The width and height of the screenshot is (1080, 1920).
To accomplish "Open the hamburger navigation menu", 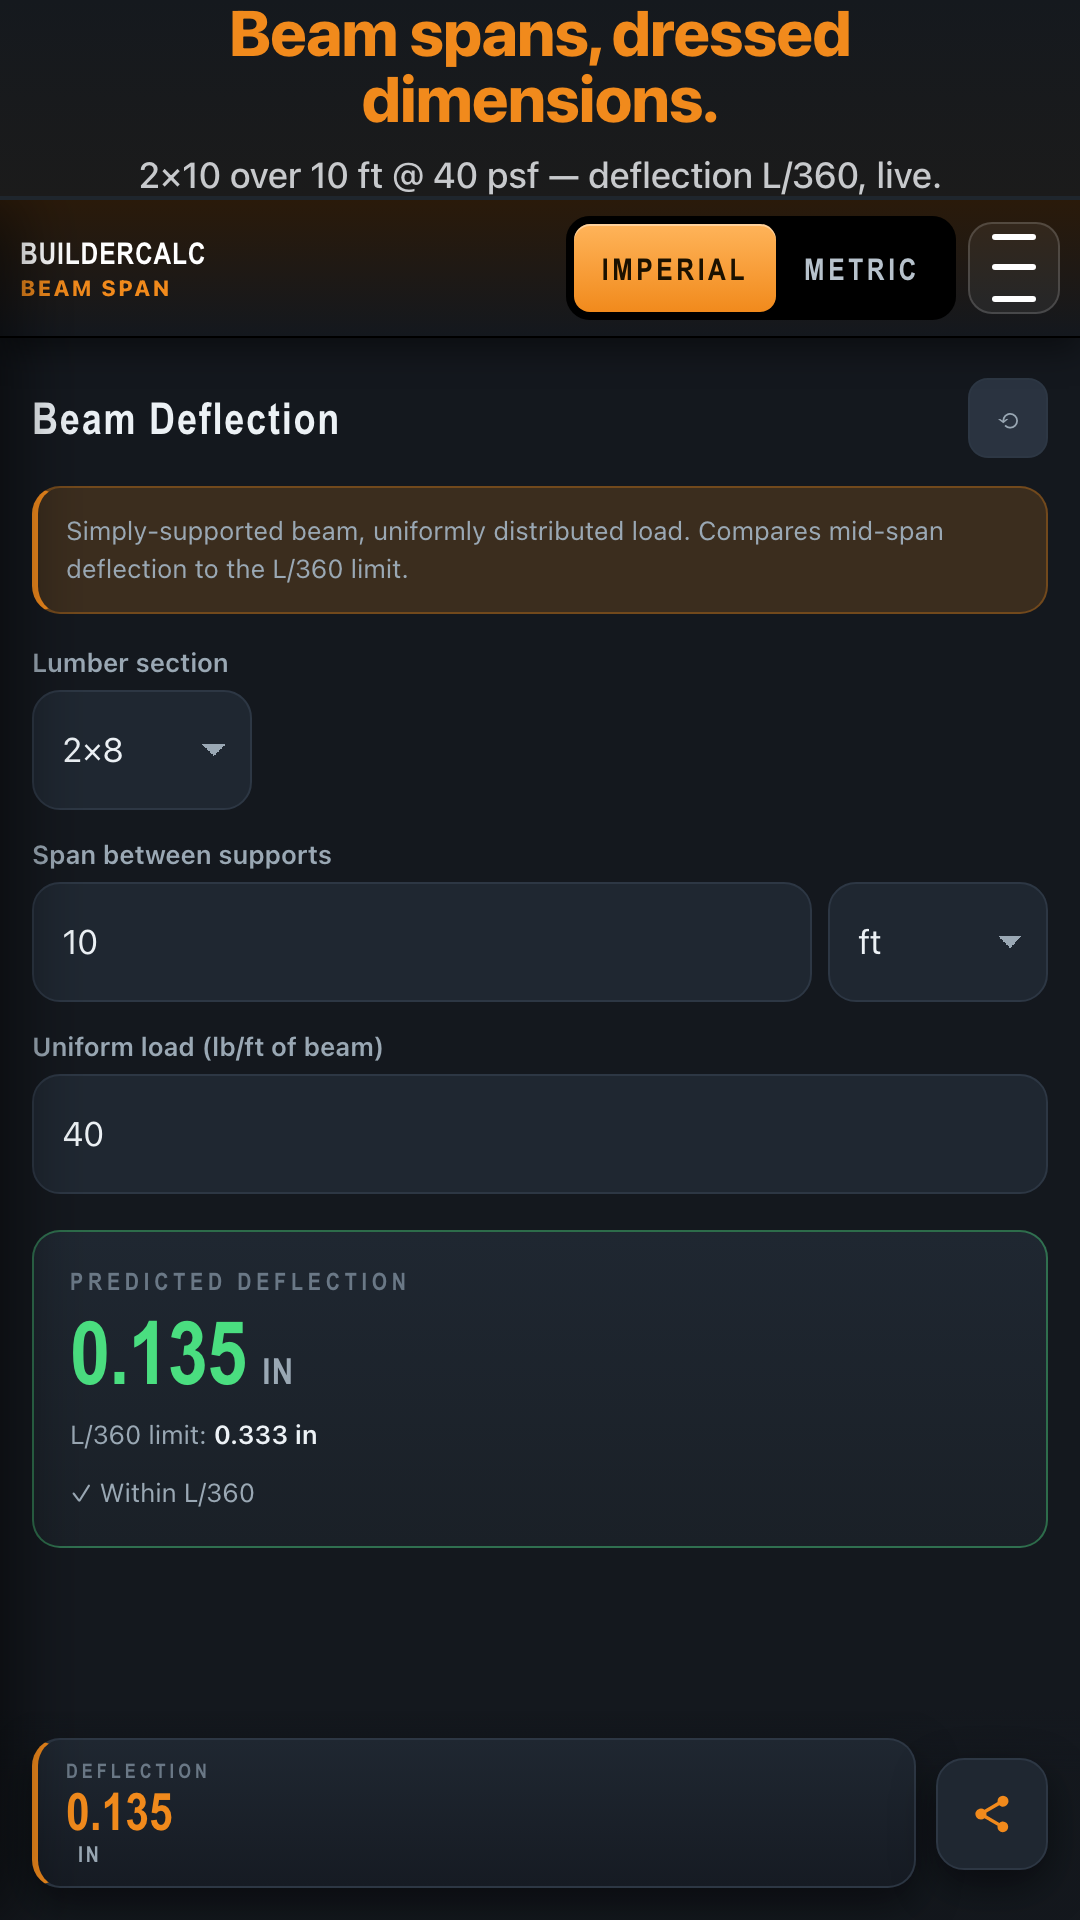I will coord(1013,268).
